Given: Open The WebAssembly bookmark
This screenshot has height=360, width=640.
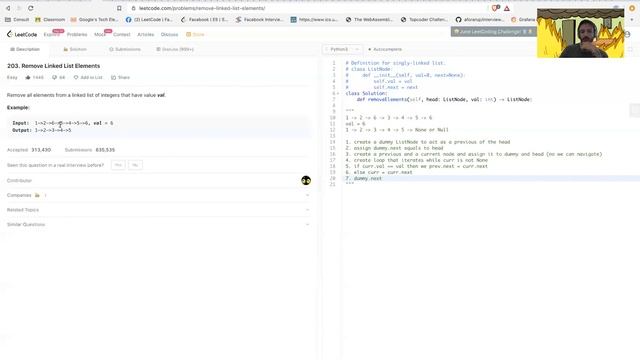Looking at the screenshot, I should [x=369, y=19].
